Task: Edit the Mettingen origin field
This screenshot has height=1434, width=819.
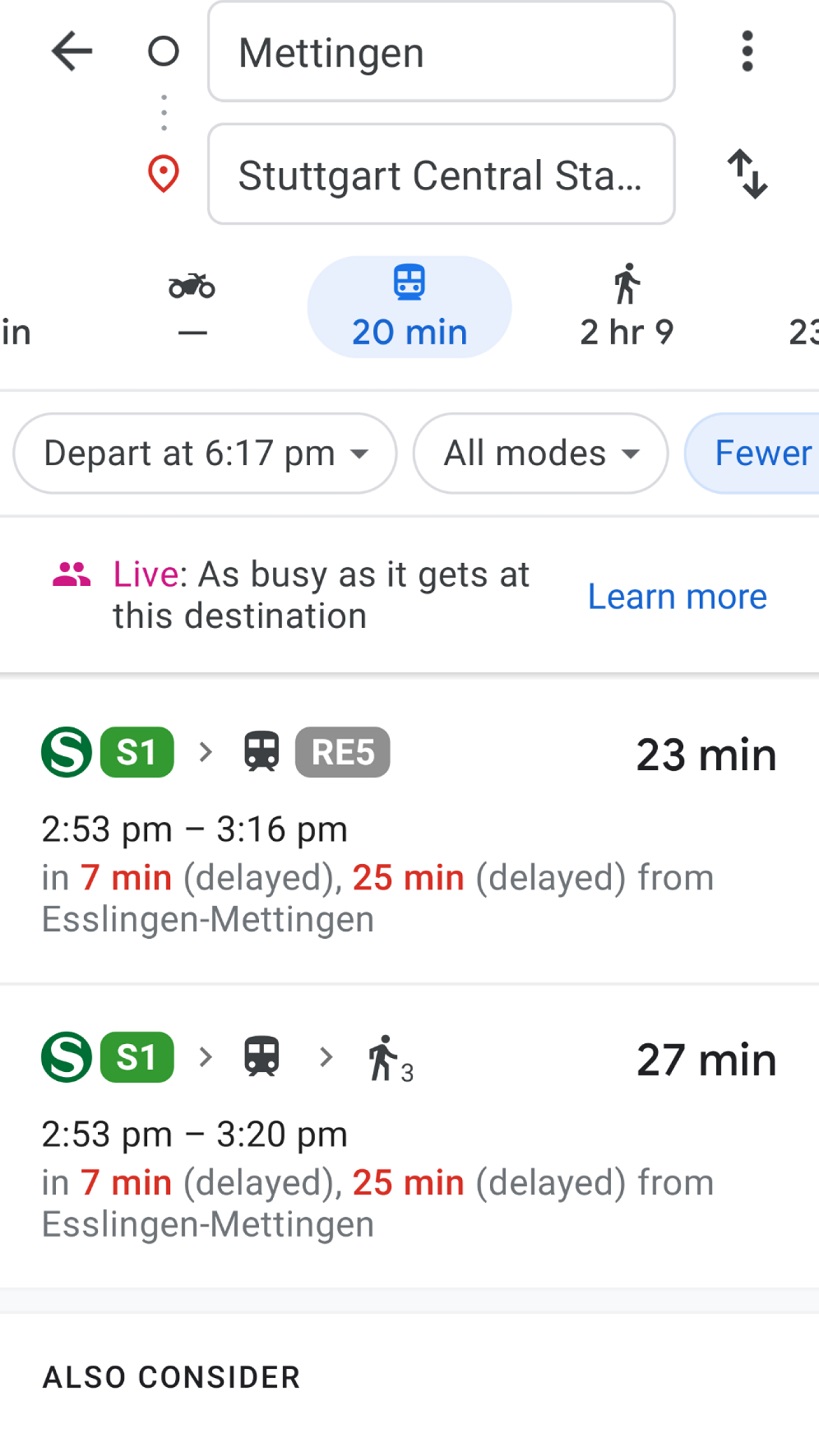Action: click(x=441, y=52)
